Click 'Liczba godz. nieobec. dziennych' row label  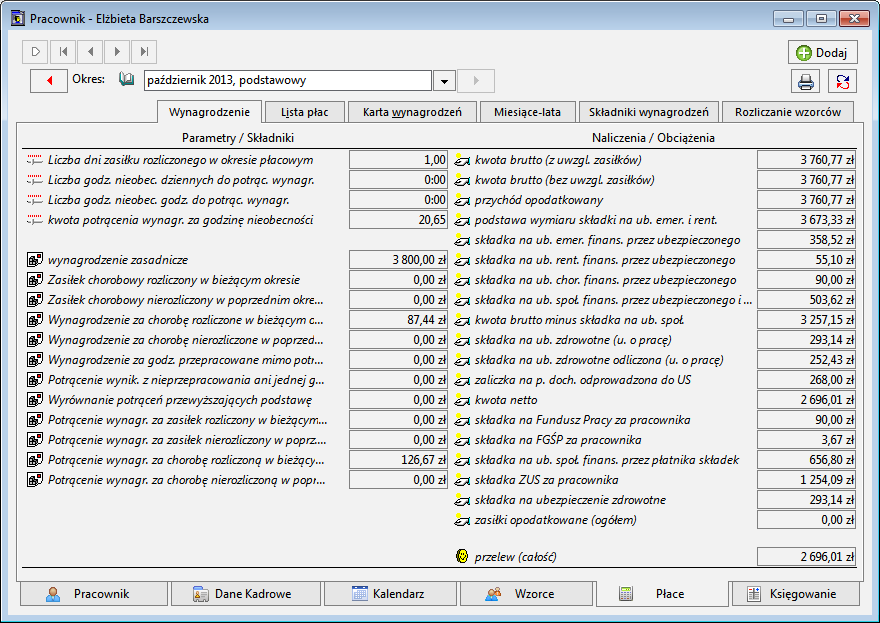point(181,180)
